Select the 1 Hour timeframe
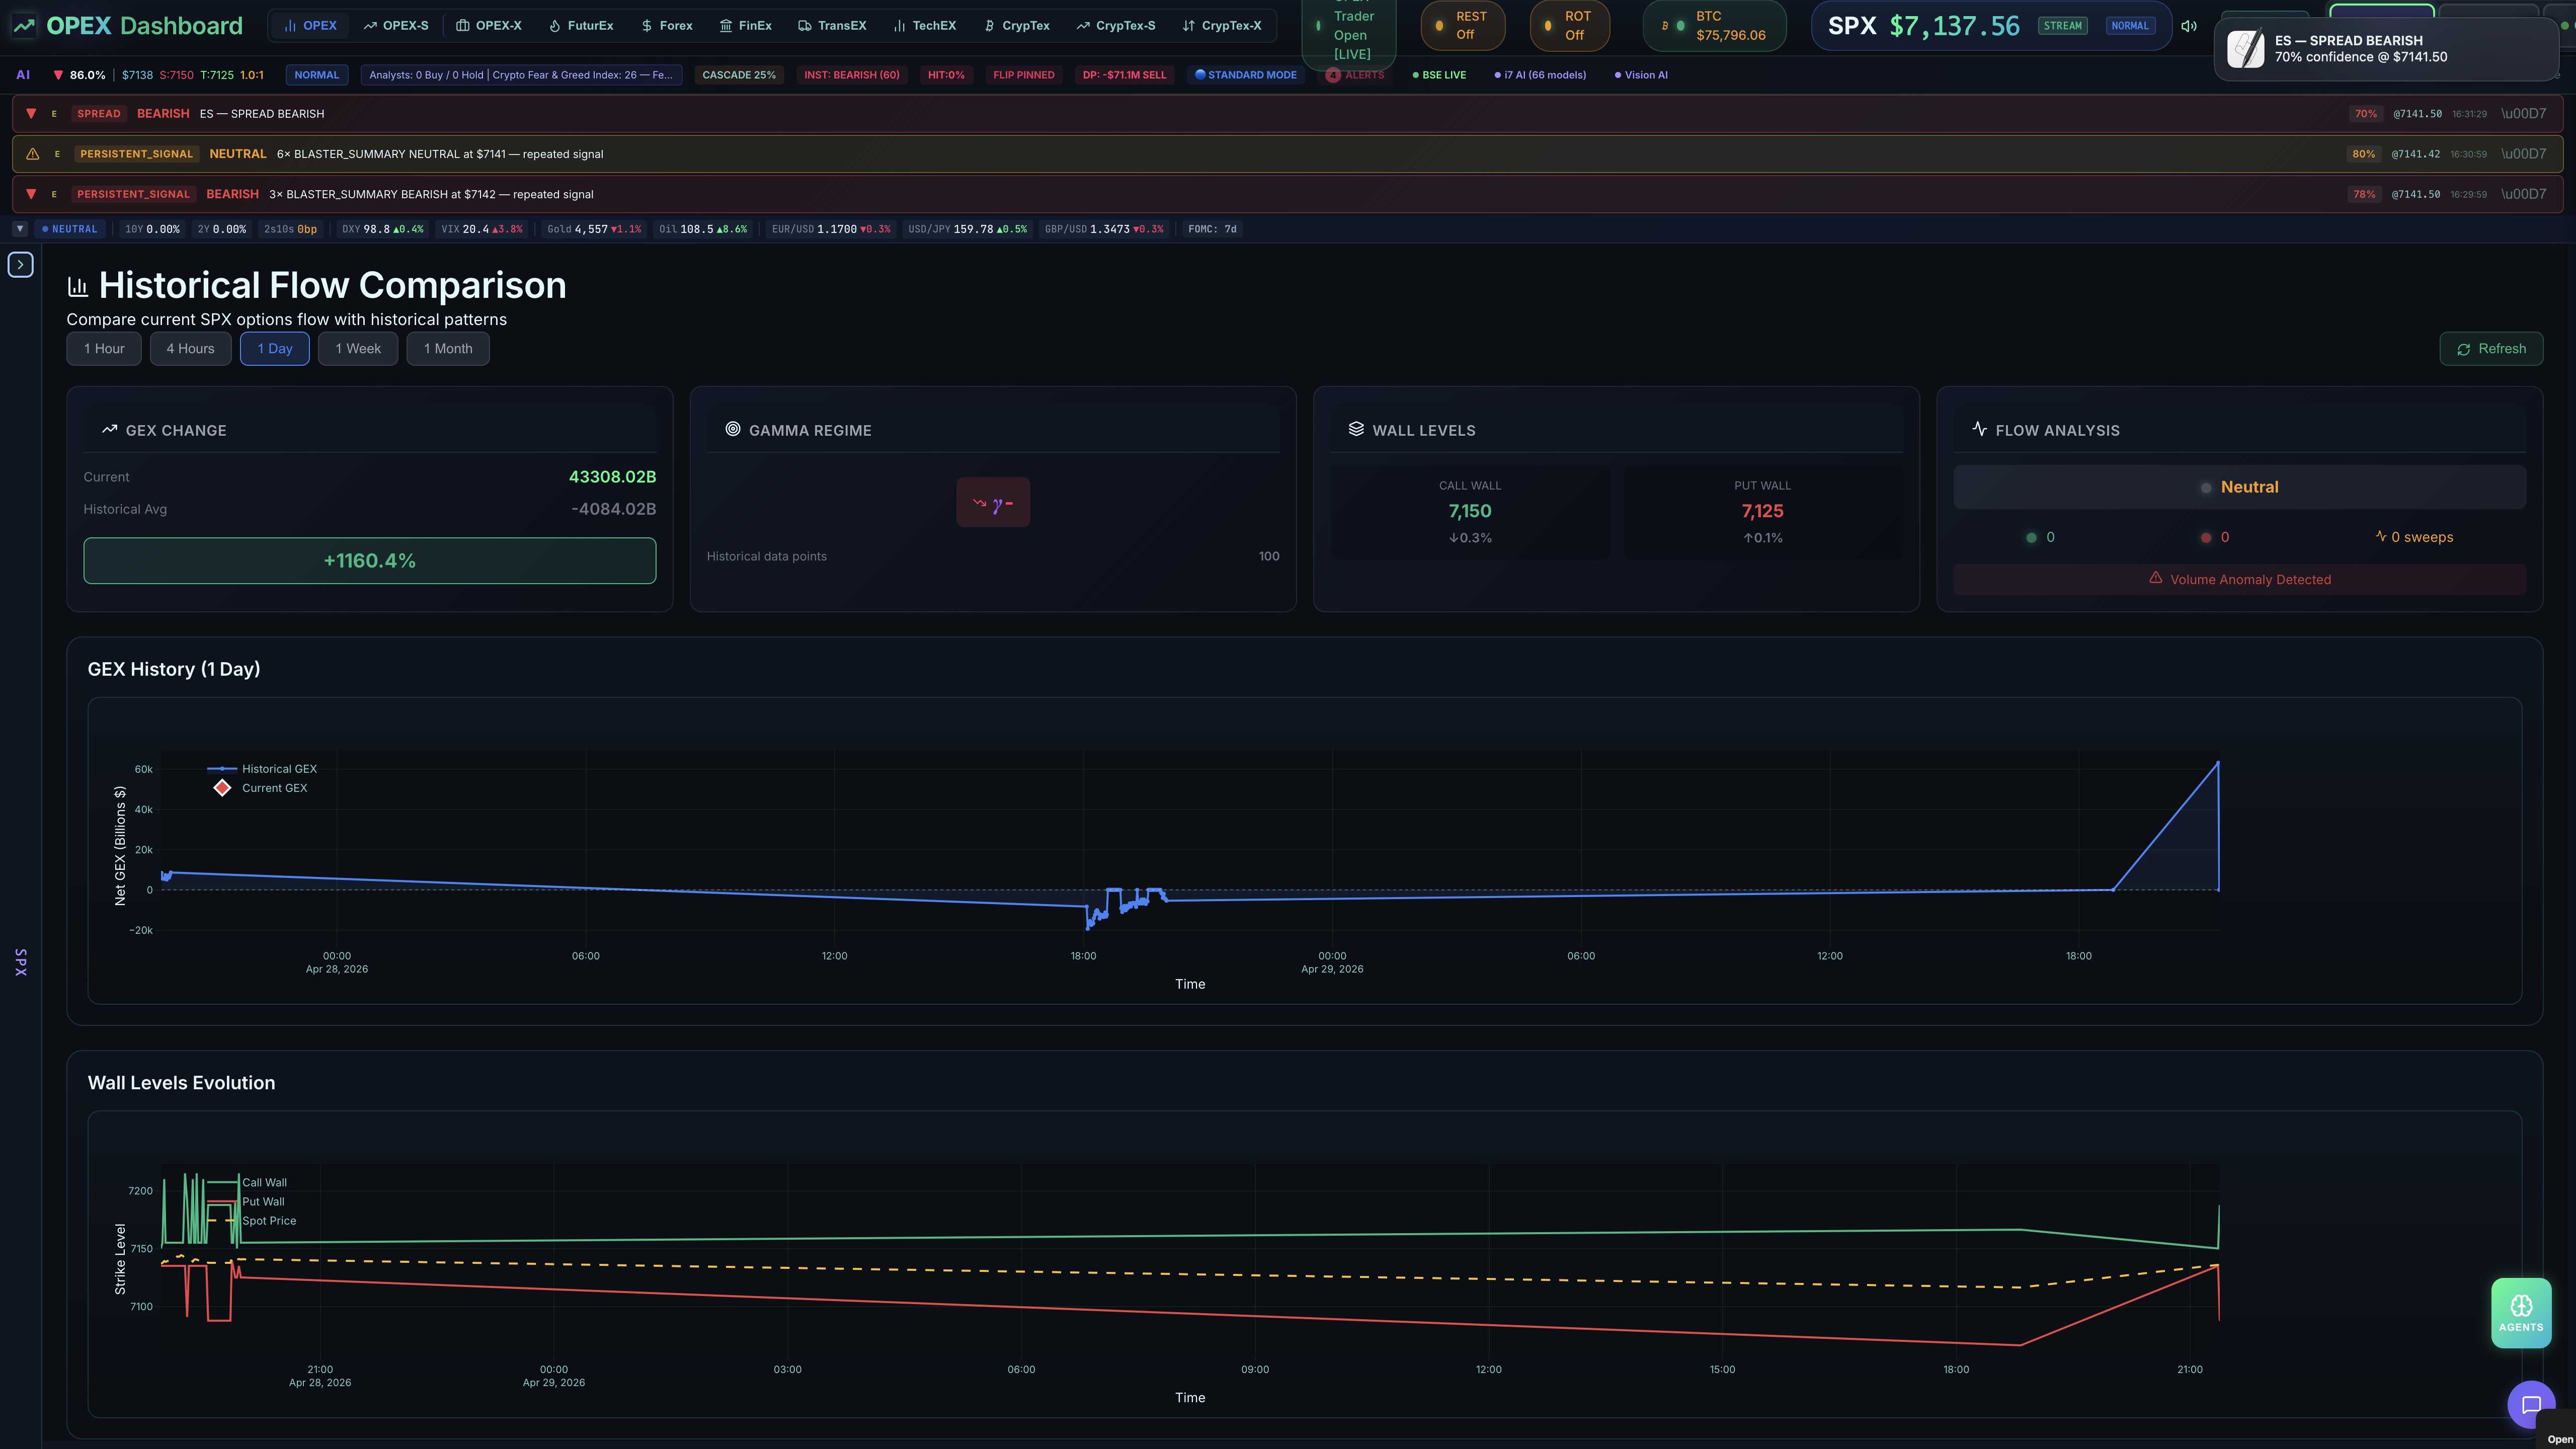 [104, 349]
